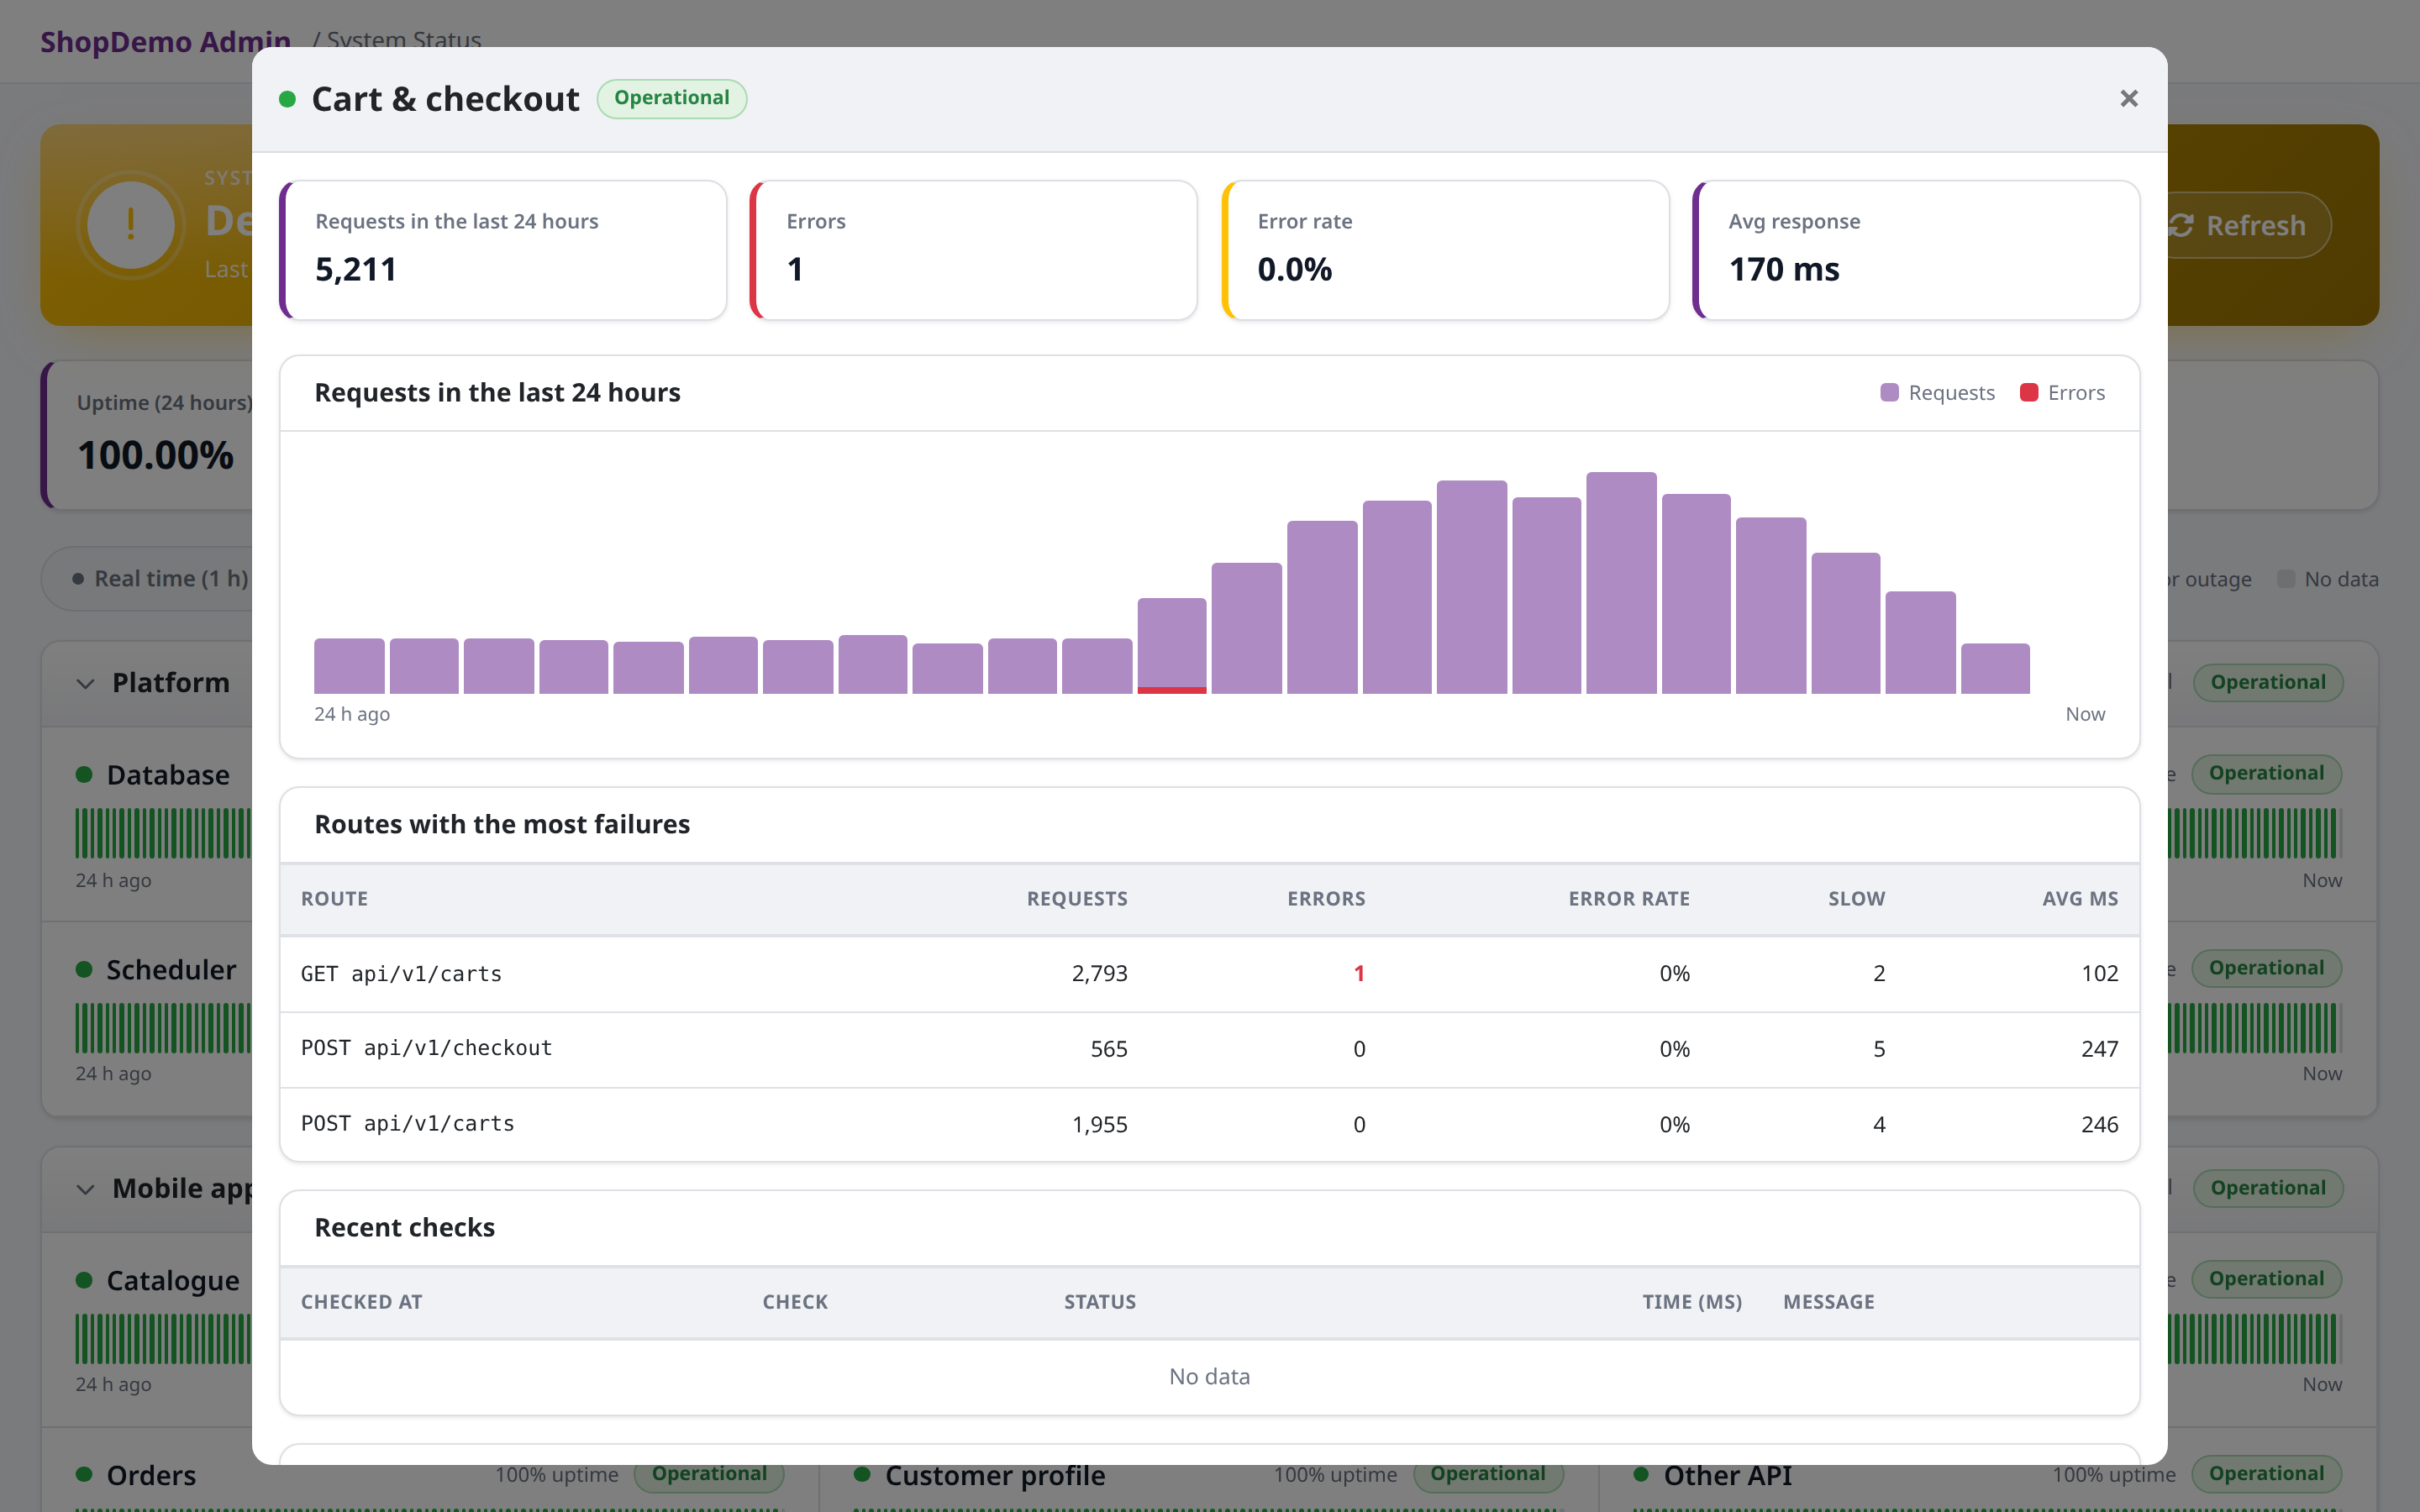Click the 565 requests cell
2420x1512 pixels.
[1108, 1049]
